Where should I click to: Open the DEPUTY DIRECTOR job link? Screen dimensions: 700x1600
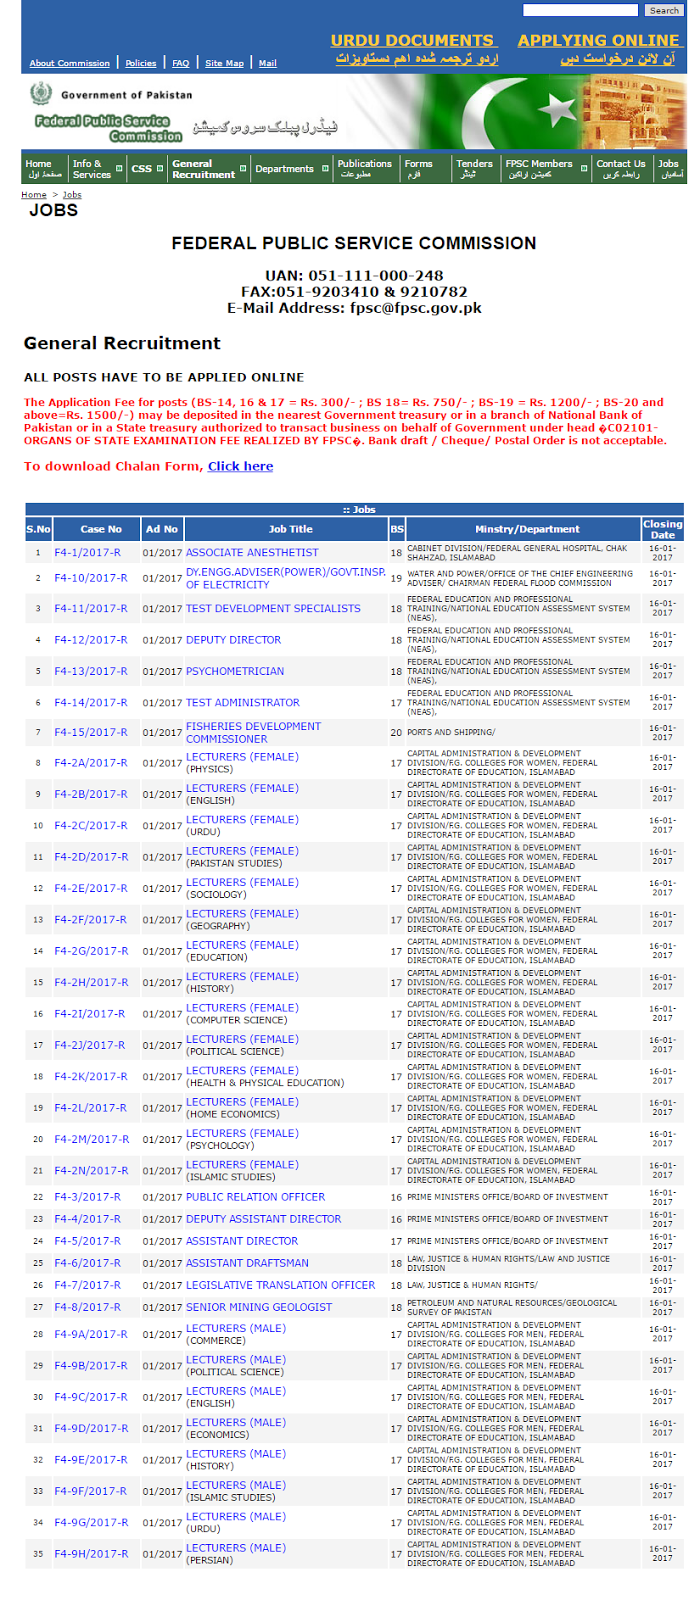tap(234, 640)
